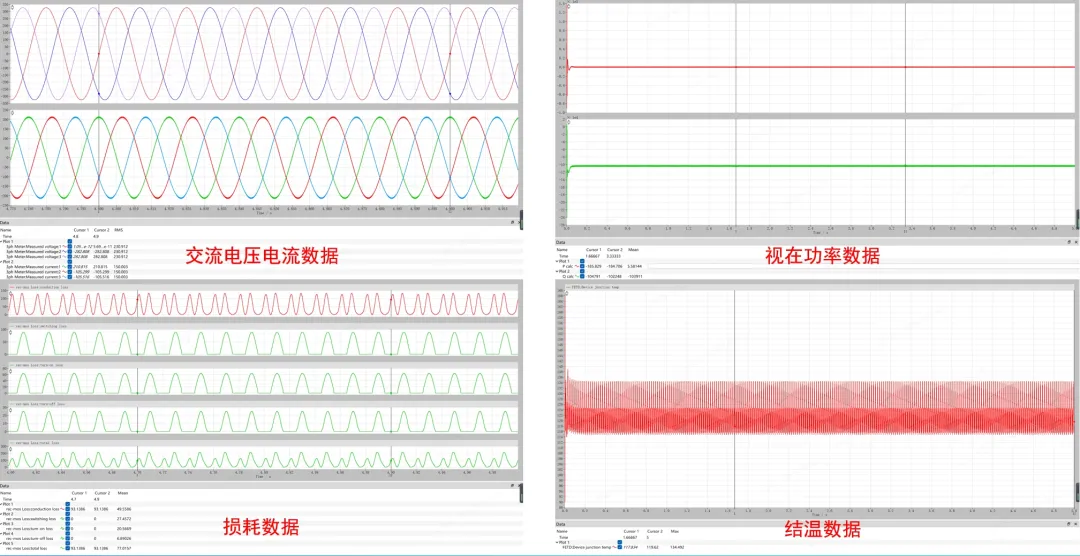Collapse Plot 1 in the voltage-current data table
This screenshot has width=1080, height=556.
point(2,240)
